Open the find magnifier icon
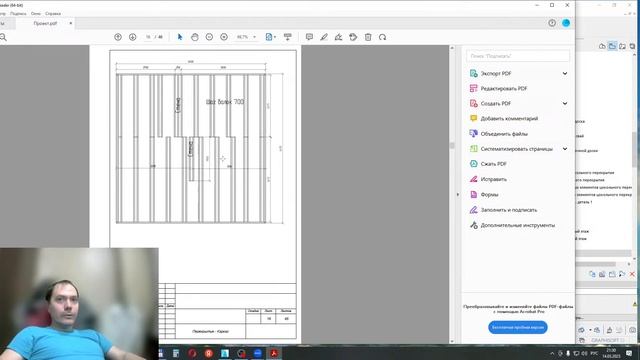 (x=3, y=38)
